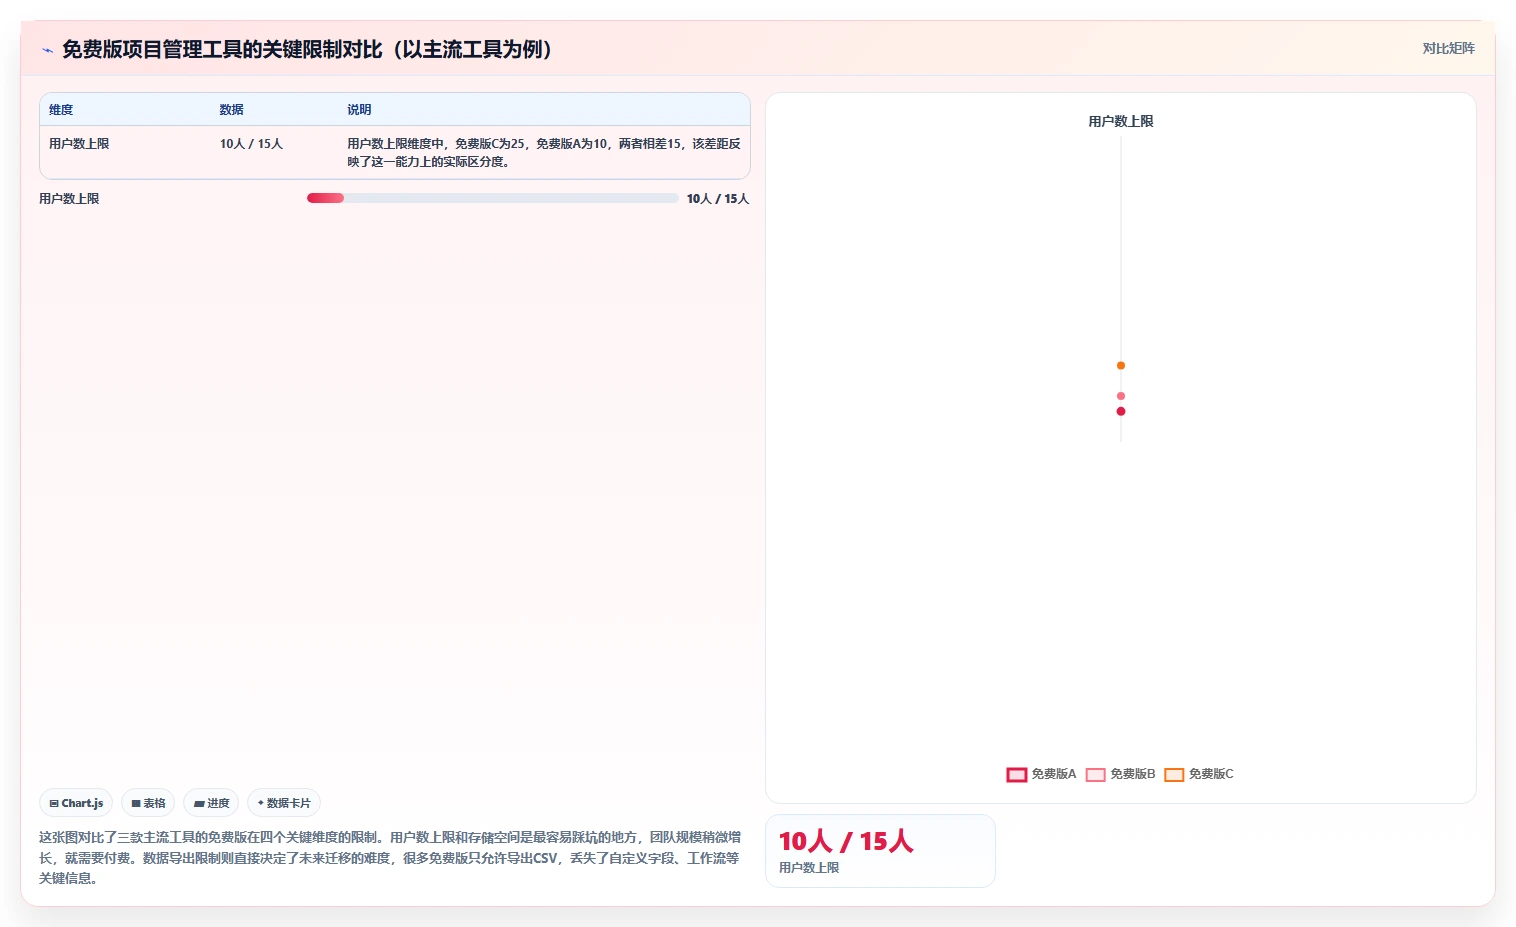Click the orange 免费版C data point
The width and height of the screenshot is (1516, 927).
[1121, 365]
